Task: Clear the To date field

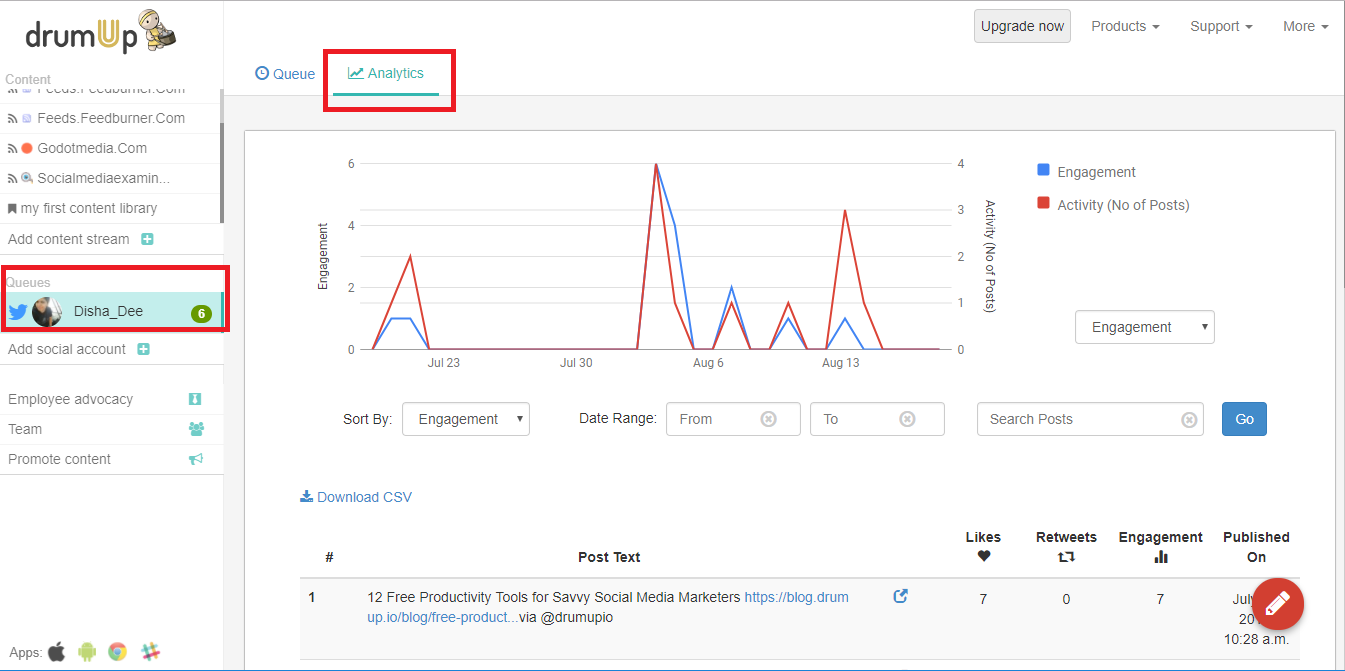Action: [907, 419]
